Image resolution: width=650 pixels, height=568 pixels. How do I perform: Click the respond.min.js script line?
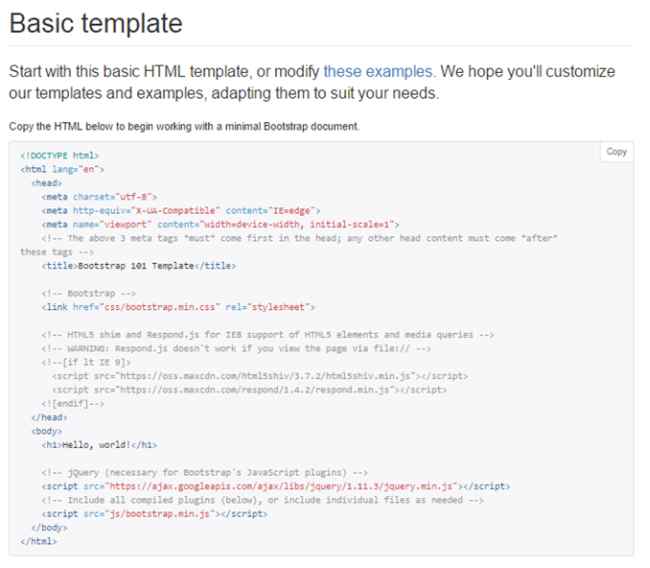coord(249,390)
